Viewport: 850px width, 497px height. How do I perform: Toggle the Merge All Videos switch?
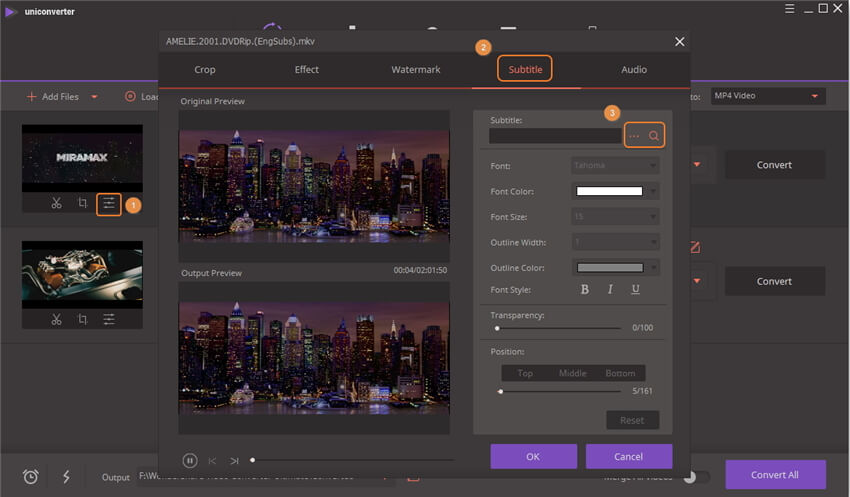tap(697, 477)
